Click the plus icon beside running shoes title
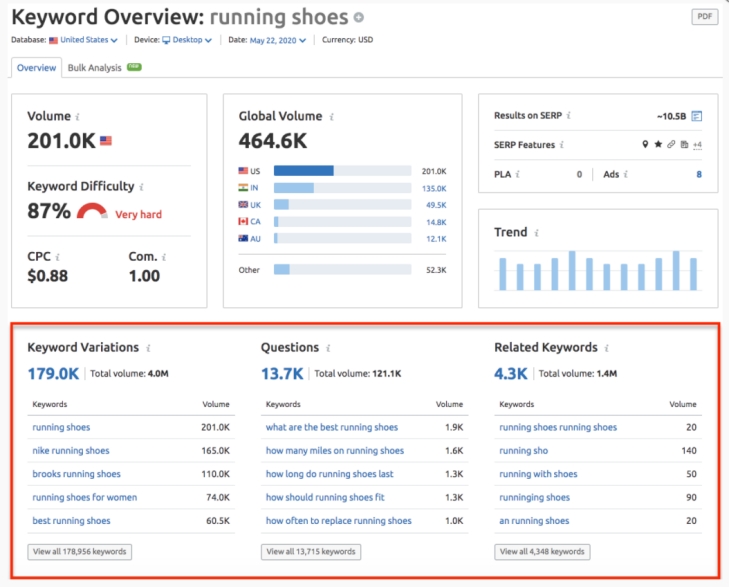Image resolution: width=729 pixels, height=587 pixels. click(360, 18)
